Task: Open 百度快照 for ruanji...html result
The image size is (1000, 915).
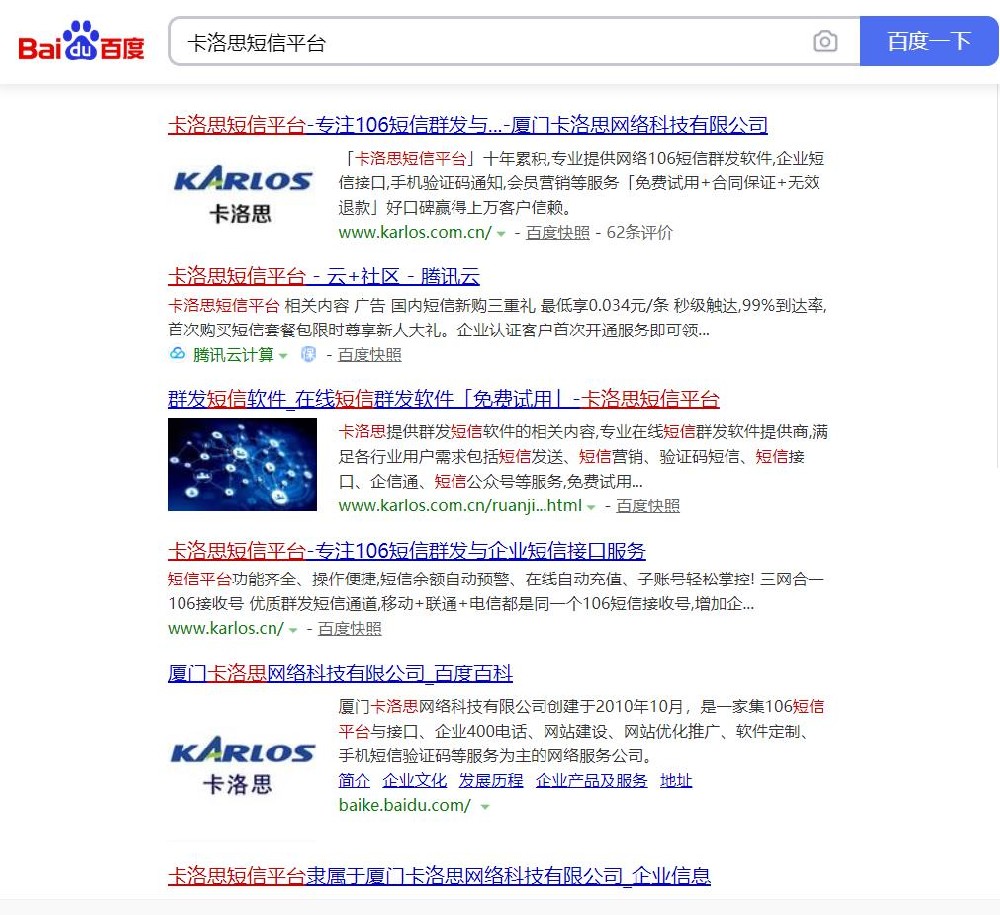Action: tap(647, 506)
